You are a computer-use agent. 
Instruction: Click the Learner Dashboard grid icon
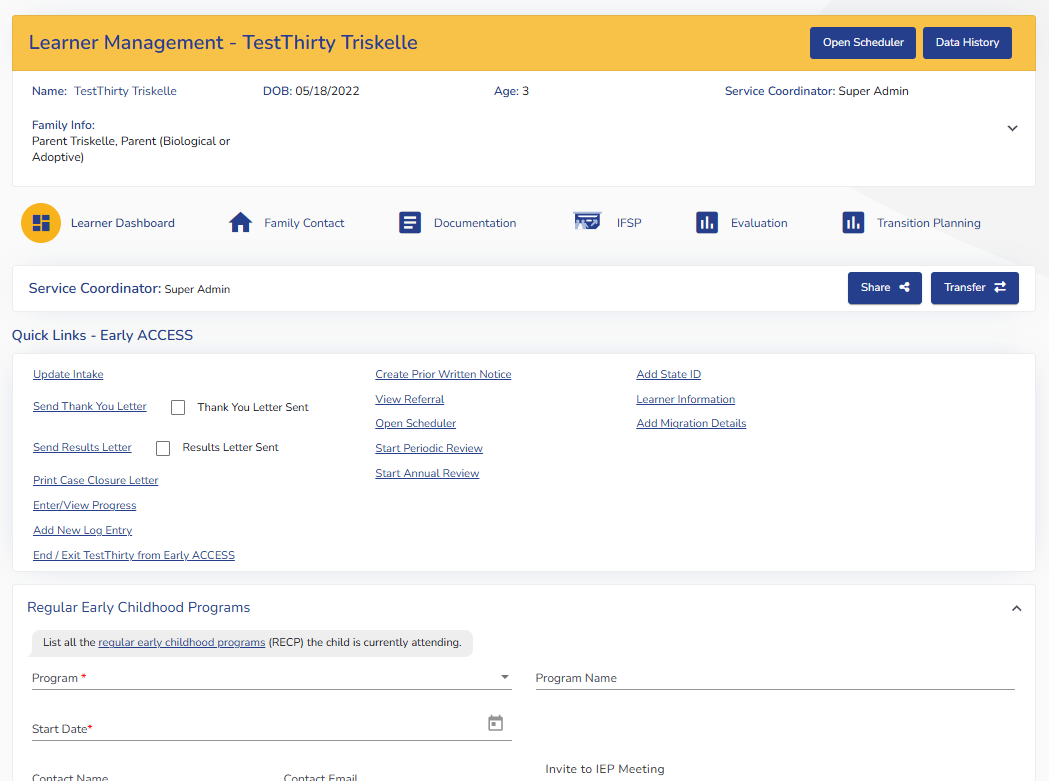pyautogui.click(x=41, y=223)
